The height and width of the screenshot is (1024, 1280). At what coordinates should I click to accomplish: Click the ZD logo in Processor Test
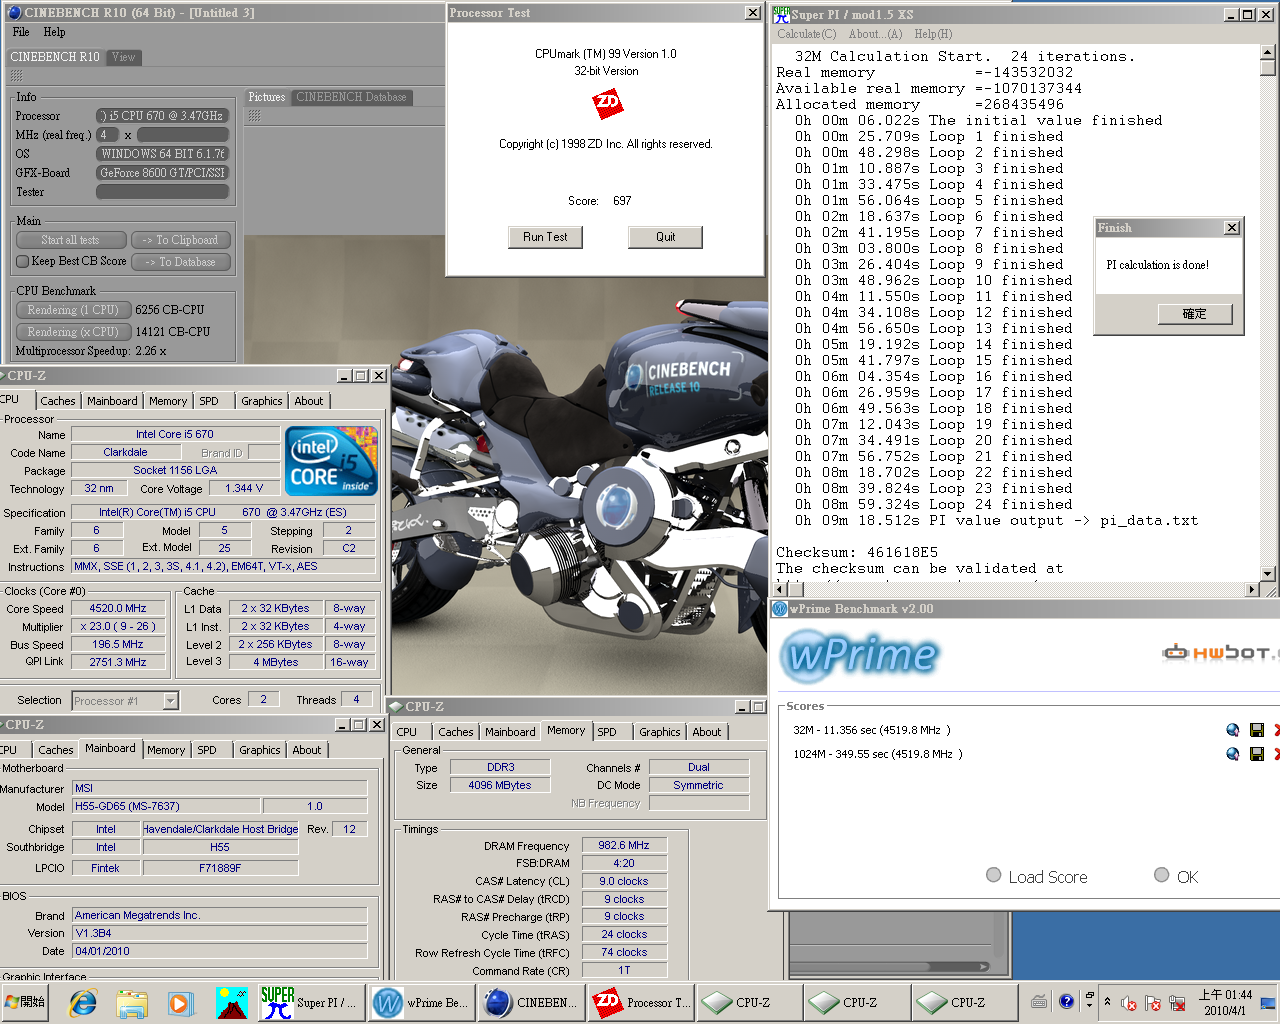607,103
